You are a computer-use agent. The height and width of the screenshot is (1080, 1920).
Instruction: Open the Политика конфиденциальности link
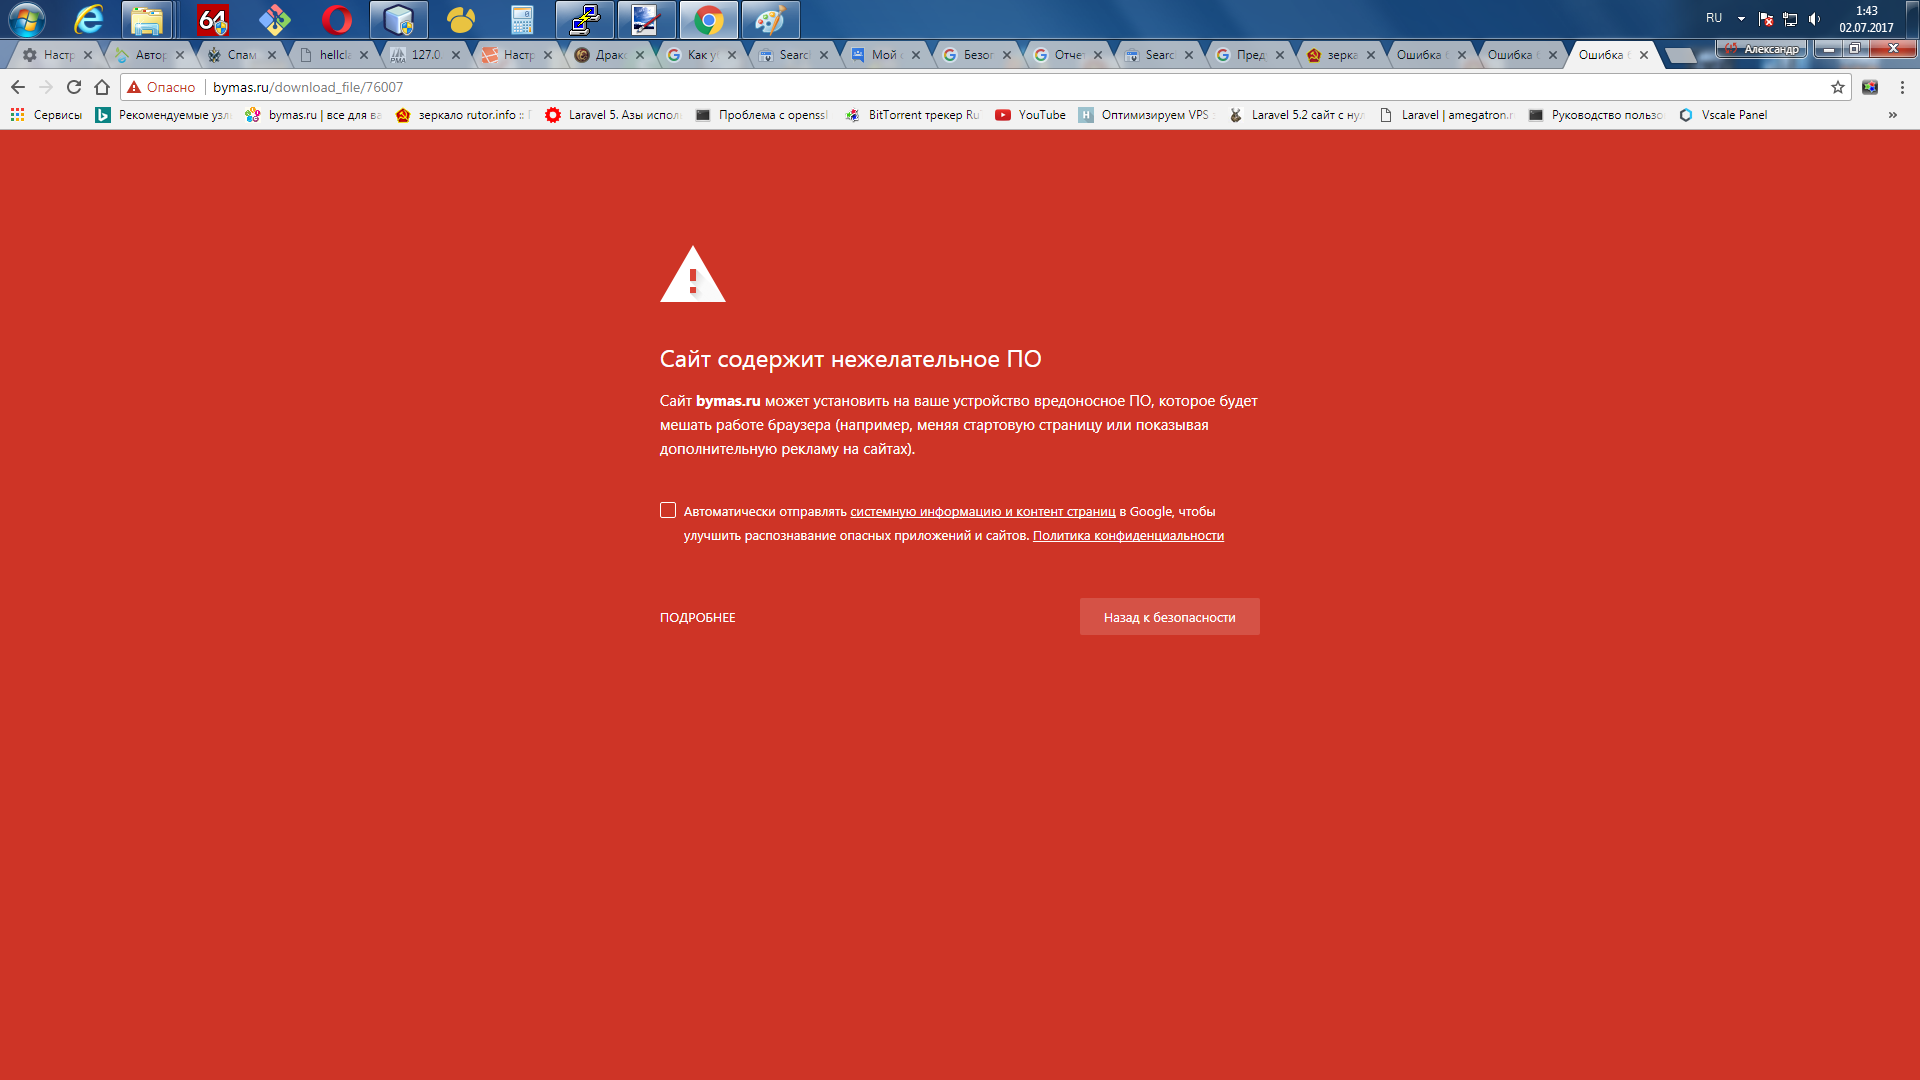pyautogui.click(x=1128, y=536)
